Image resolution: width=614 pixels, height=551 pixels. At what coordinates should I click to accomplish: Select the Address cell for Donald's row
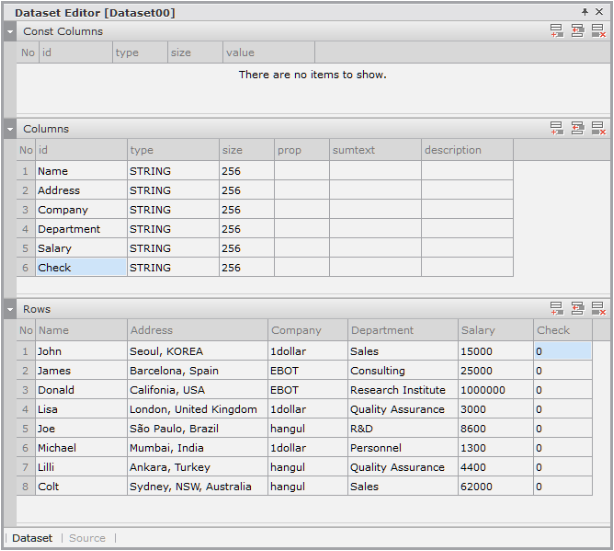click(197, 390)
